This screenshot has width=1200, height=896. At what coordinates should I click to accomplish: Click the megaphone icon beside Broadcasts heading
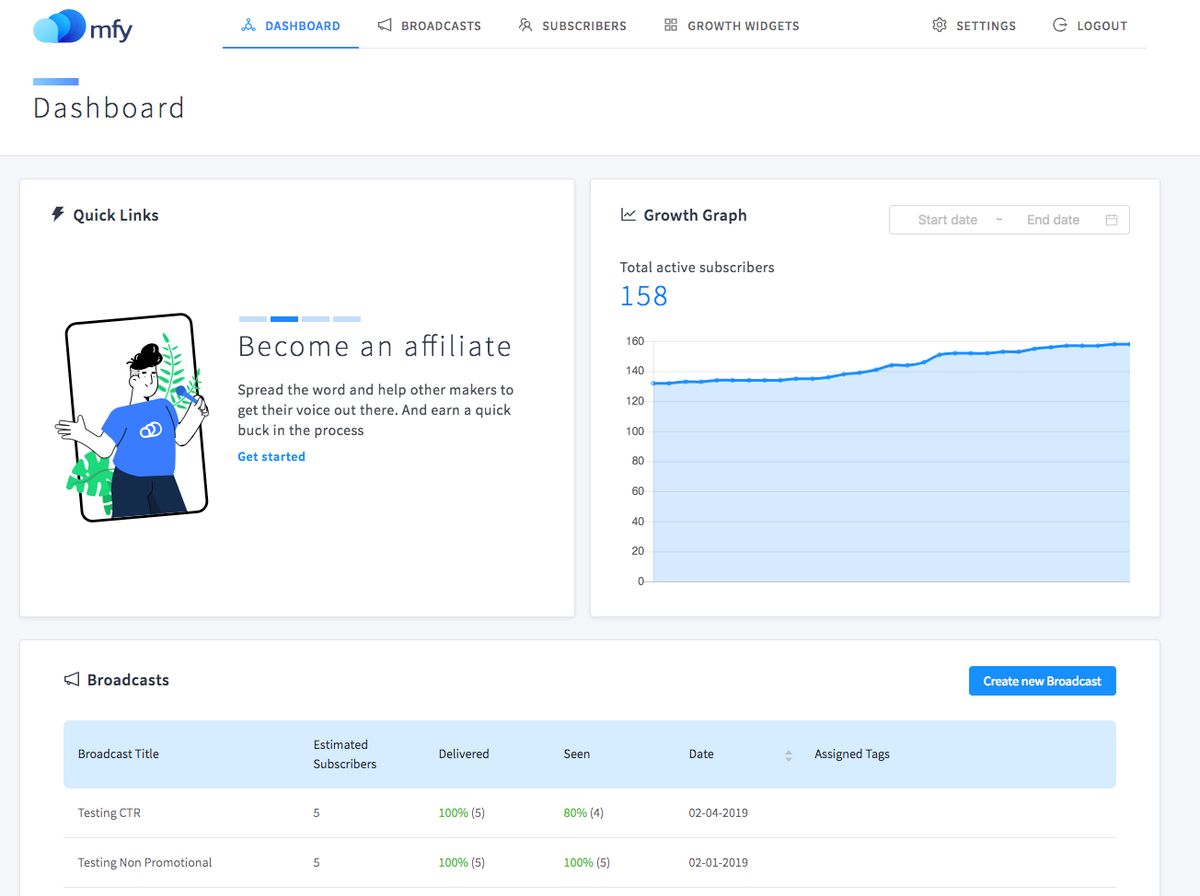pyautogui.click(x=70, y=679)
